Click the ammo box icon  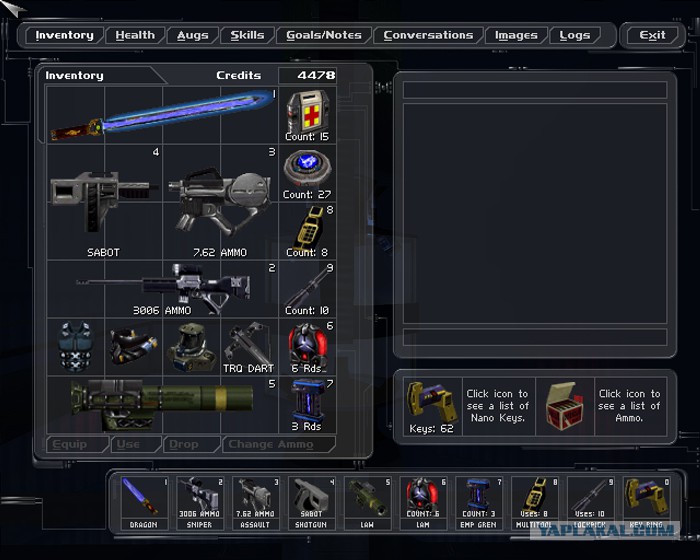[565, 406]
